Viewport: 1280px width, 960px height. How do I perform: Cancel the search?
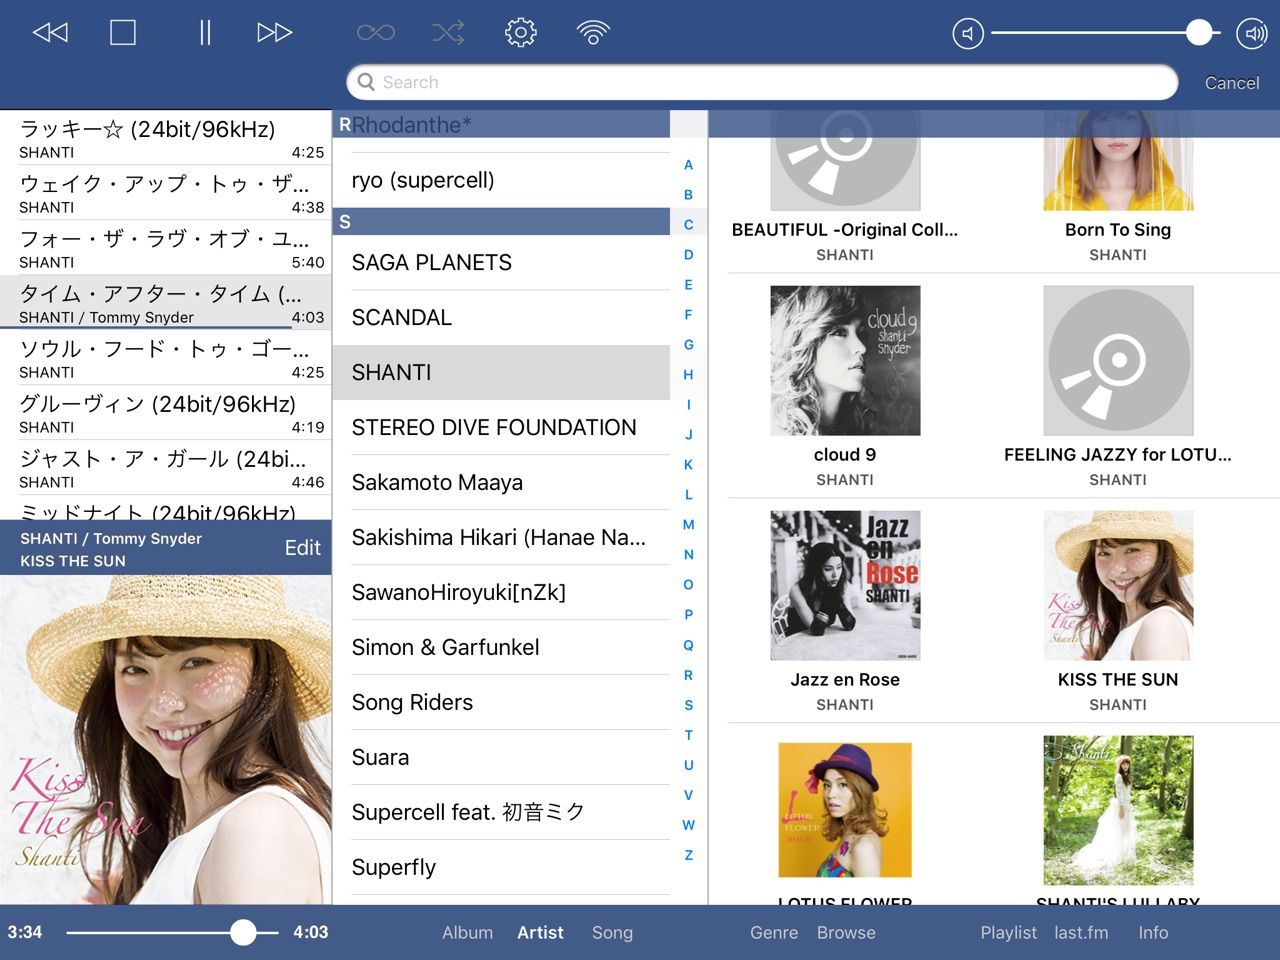click(1232, 83)
